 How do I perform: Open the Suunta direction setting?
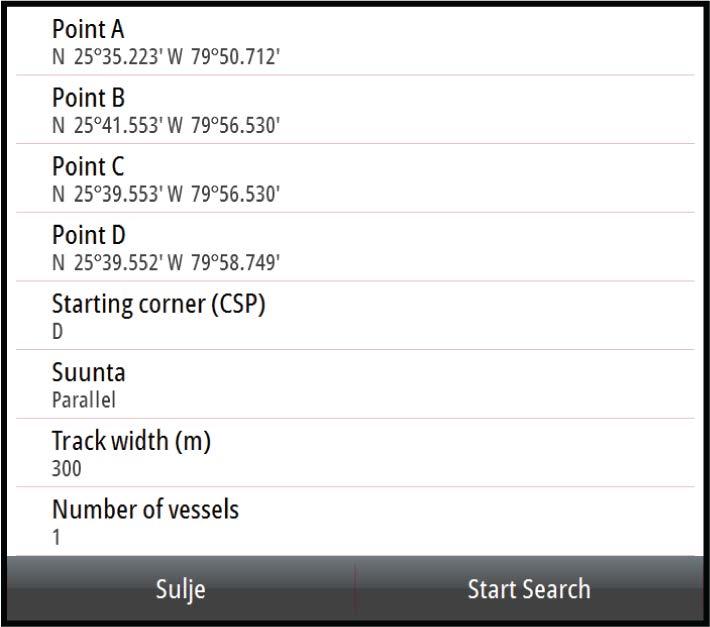tap(355, 384)
